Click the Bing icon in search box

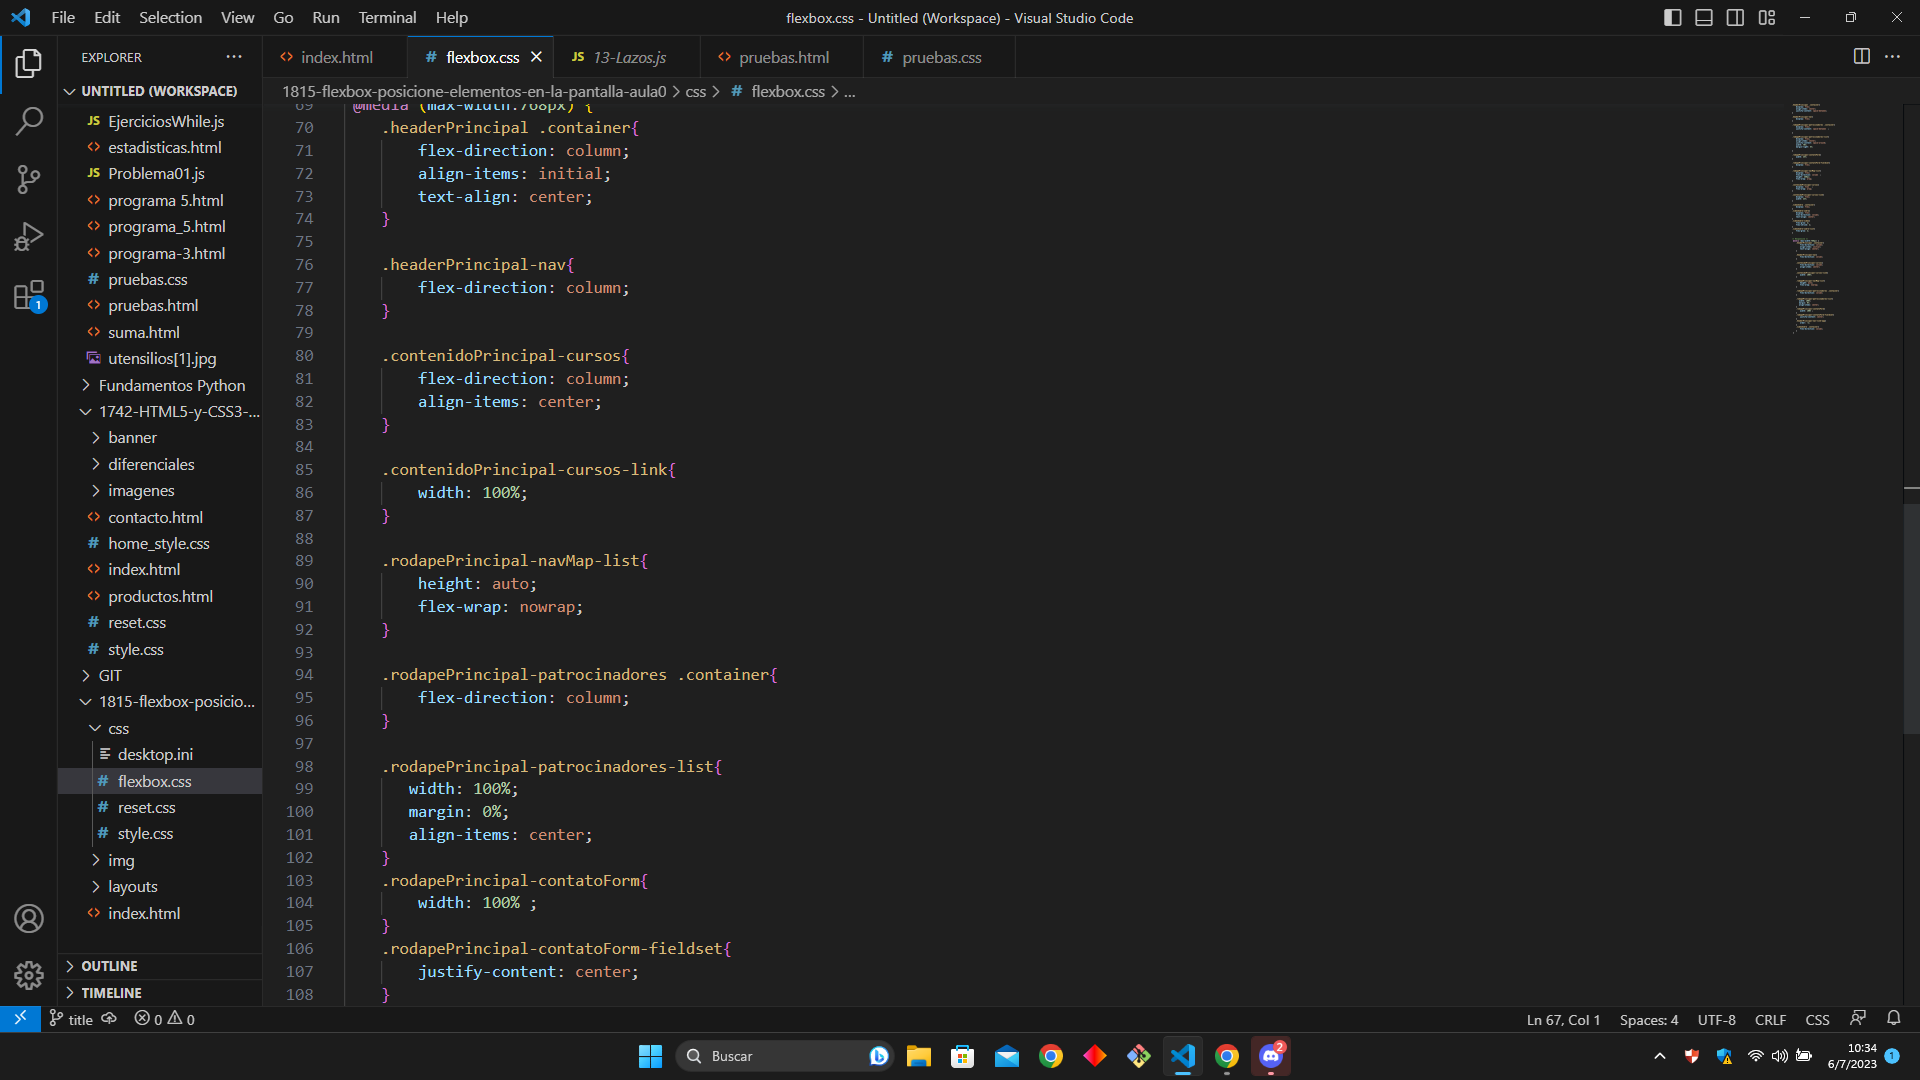(x=878, y=1056)
